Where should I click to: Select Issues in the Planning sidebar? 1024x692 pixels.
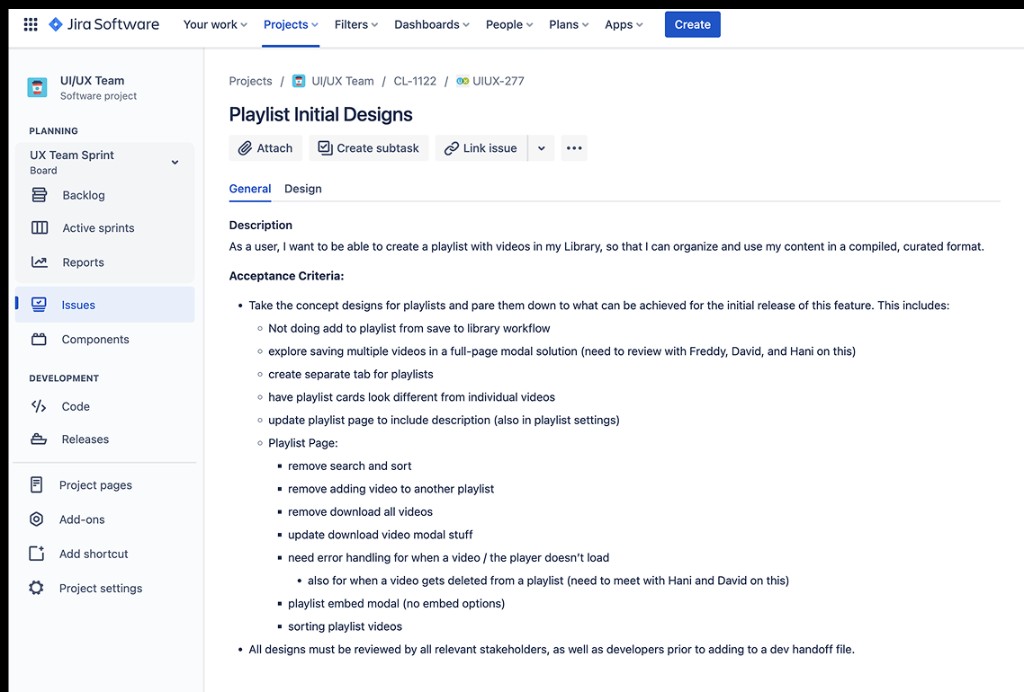(80, 306)
